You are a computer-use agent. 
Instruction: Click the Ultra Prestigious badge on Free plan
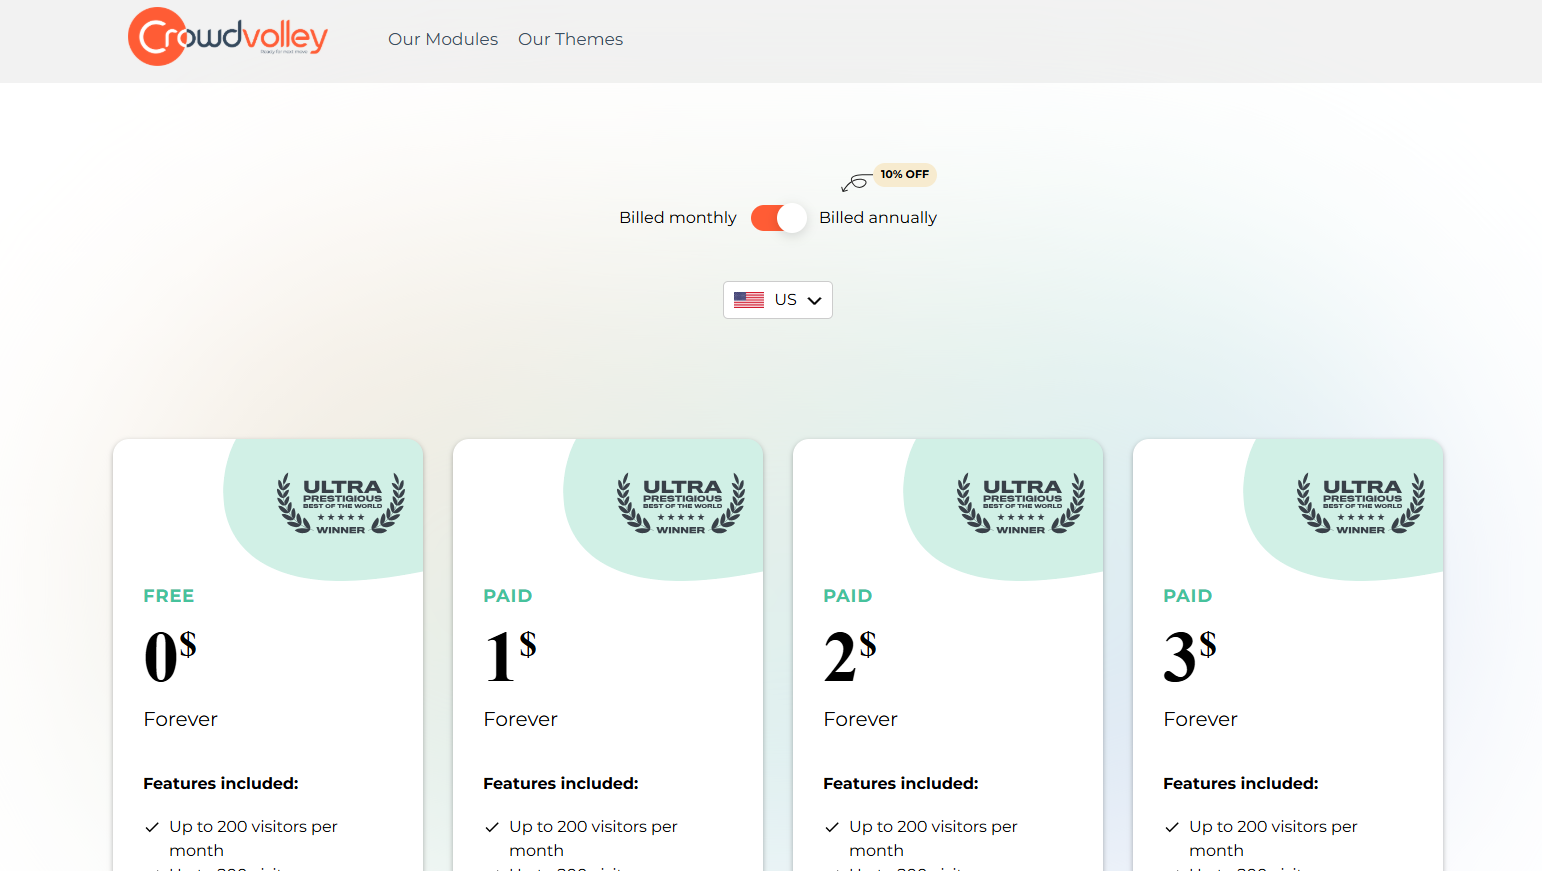(341, 504)
